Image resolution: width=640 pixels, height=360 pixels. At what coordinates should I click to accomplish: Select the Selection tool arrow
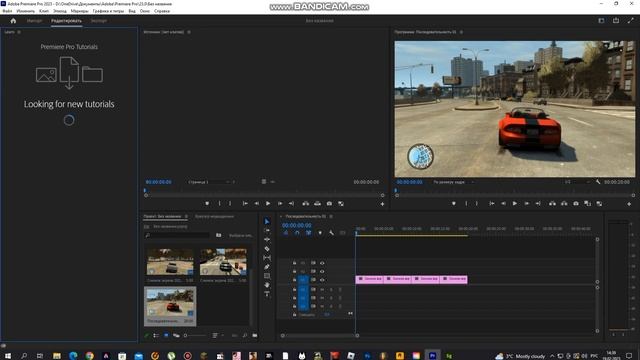[267, 221]
